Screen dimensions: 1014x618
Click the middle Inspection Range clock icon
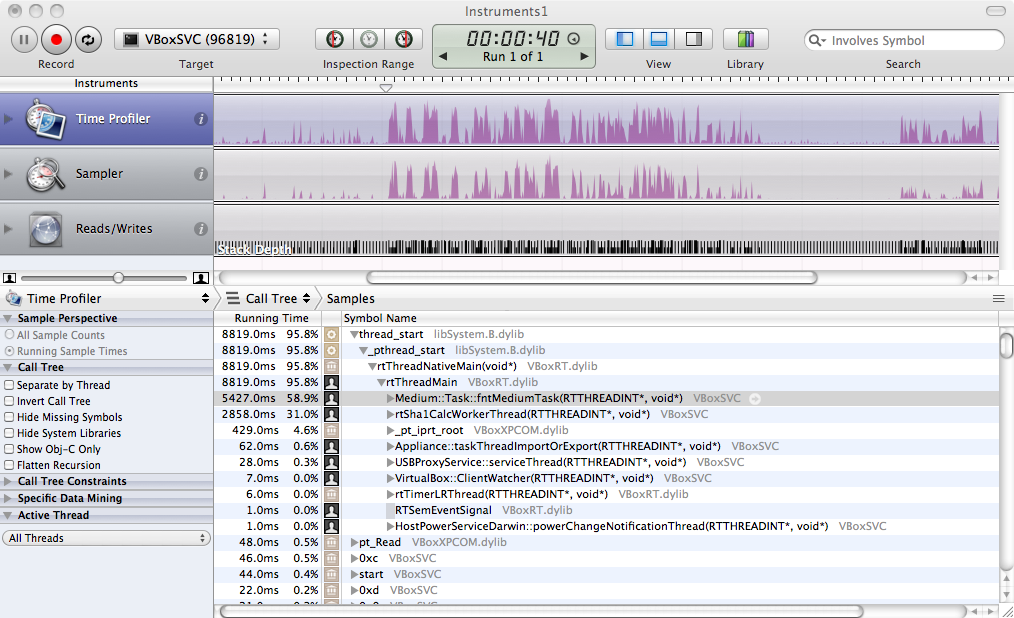[369, 39]
